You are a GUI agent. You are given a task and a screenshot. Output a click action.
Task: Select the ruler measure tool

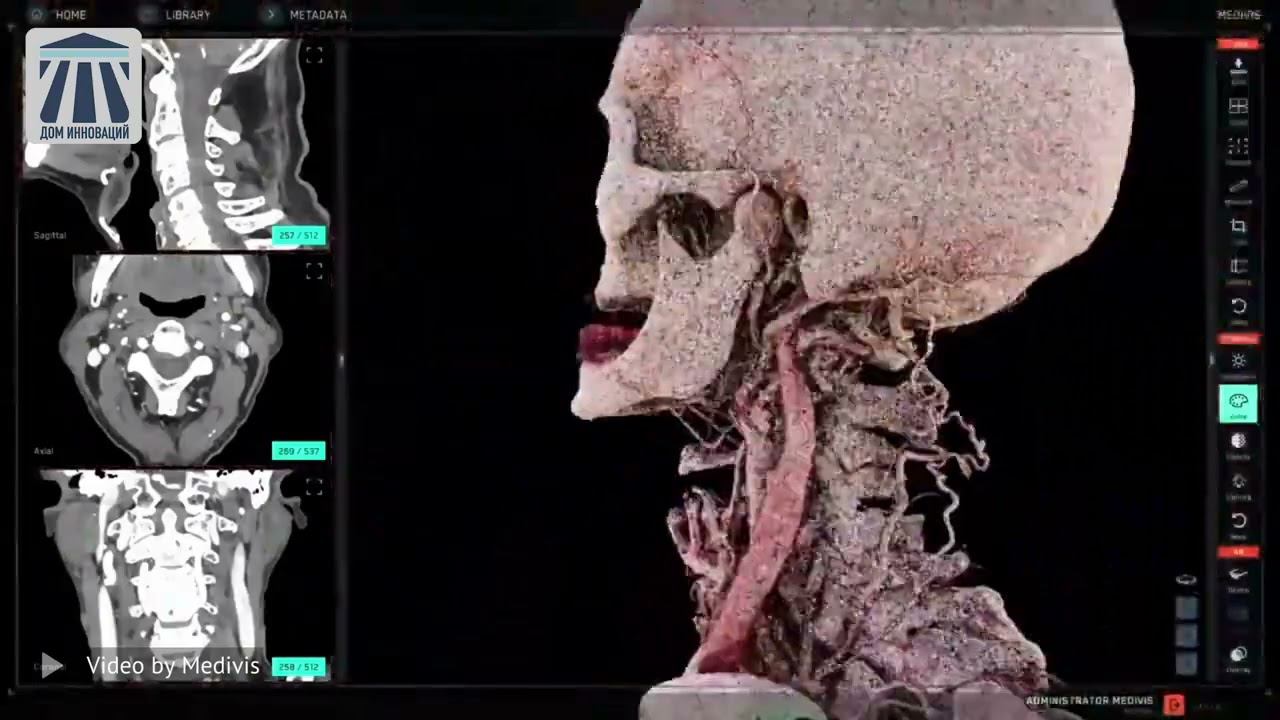click(x=1238, y=189)
